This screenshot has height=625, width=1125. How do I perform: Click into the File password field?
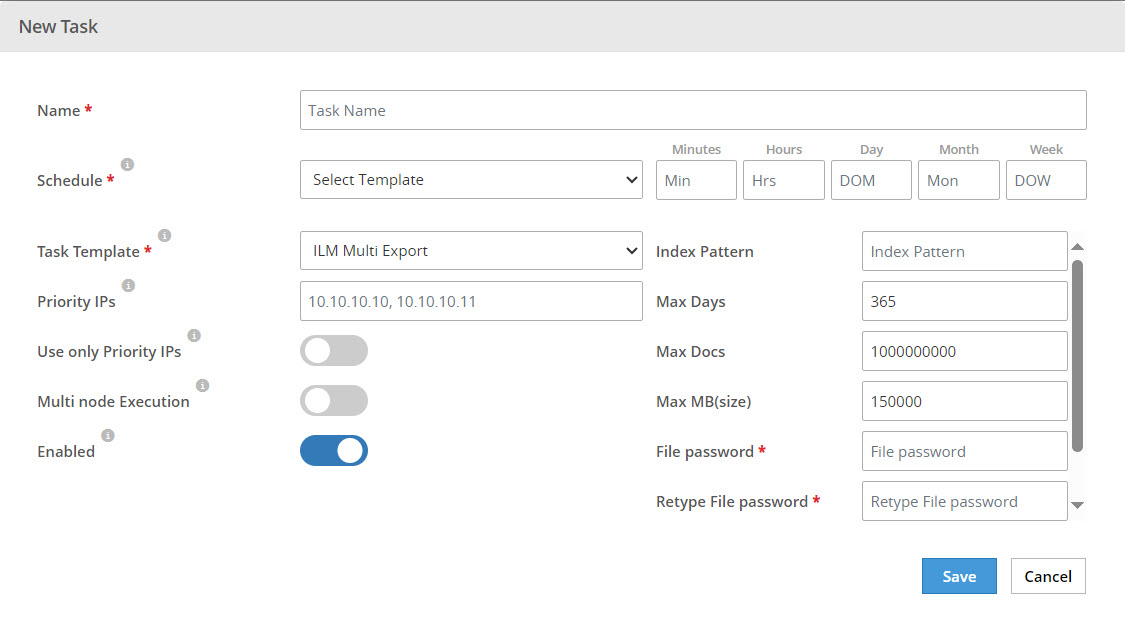point(964,451)
